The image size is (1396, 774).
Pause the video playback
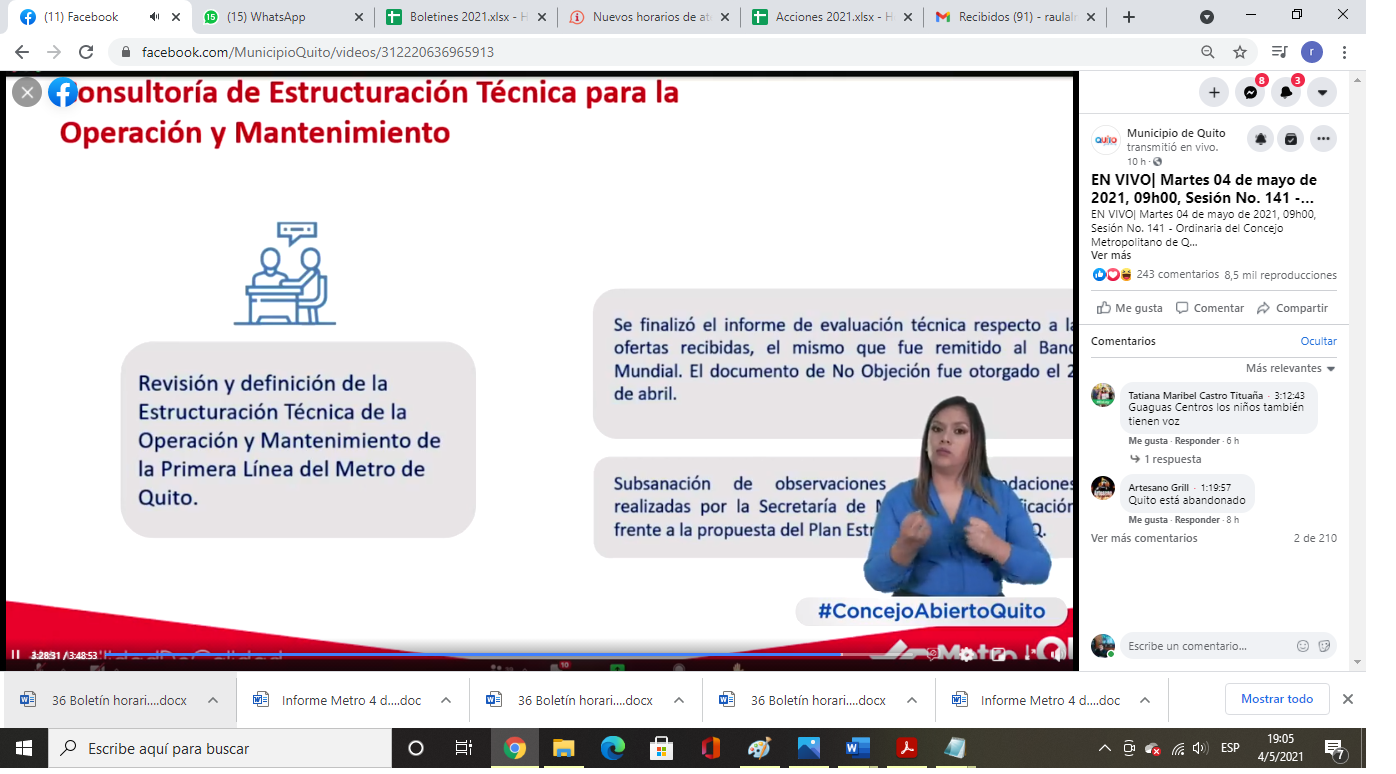point(16,655)
